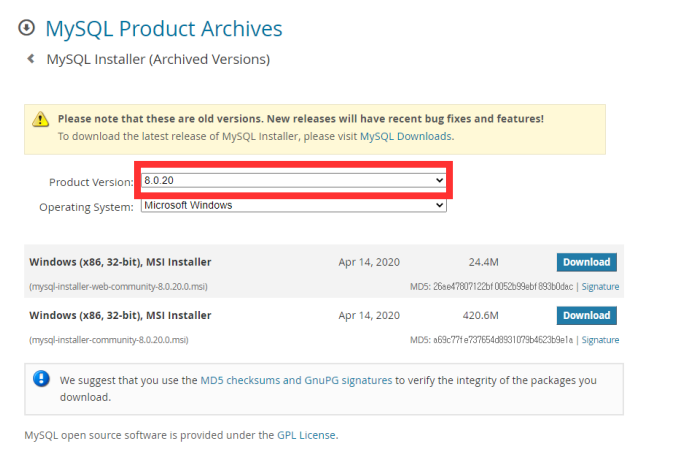Click the back arrow next to MySQL Installer

31,58
